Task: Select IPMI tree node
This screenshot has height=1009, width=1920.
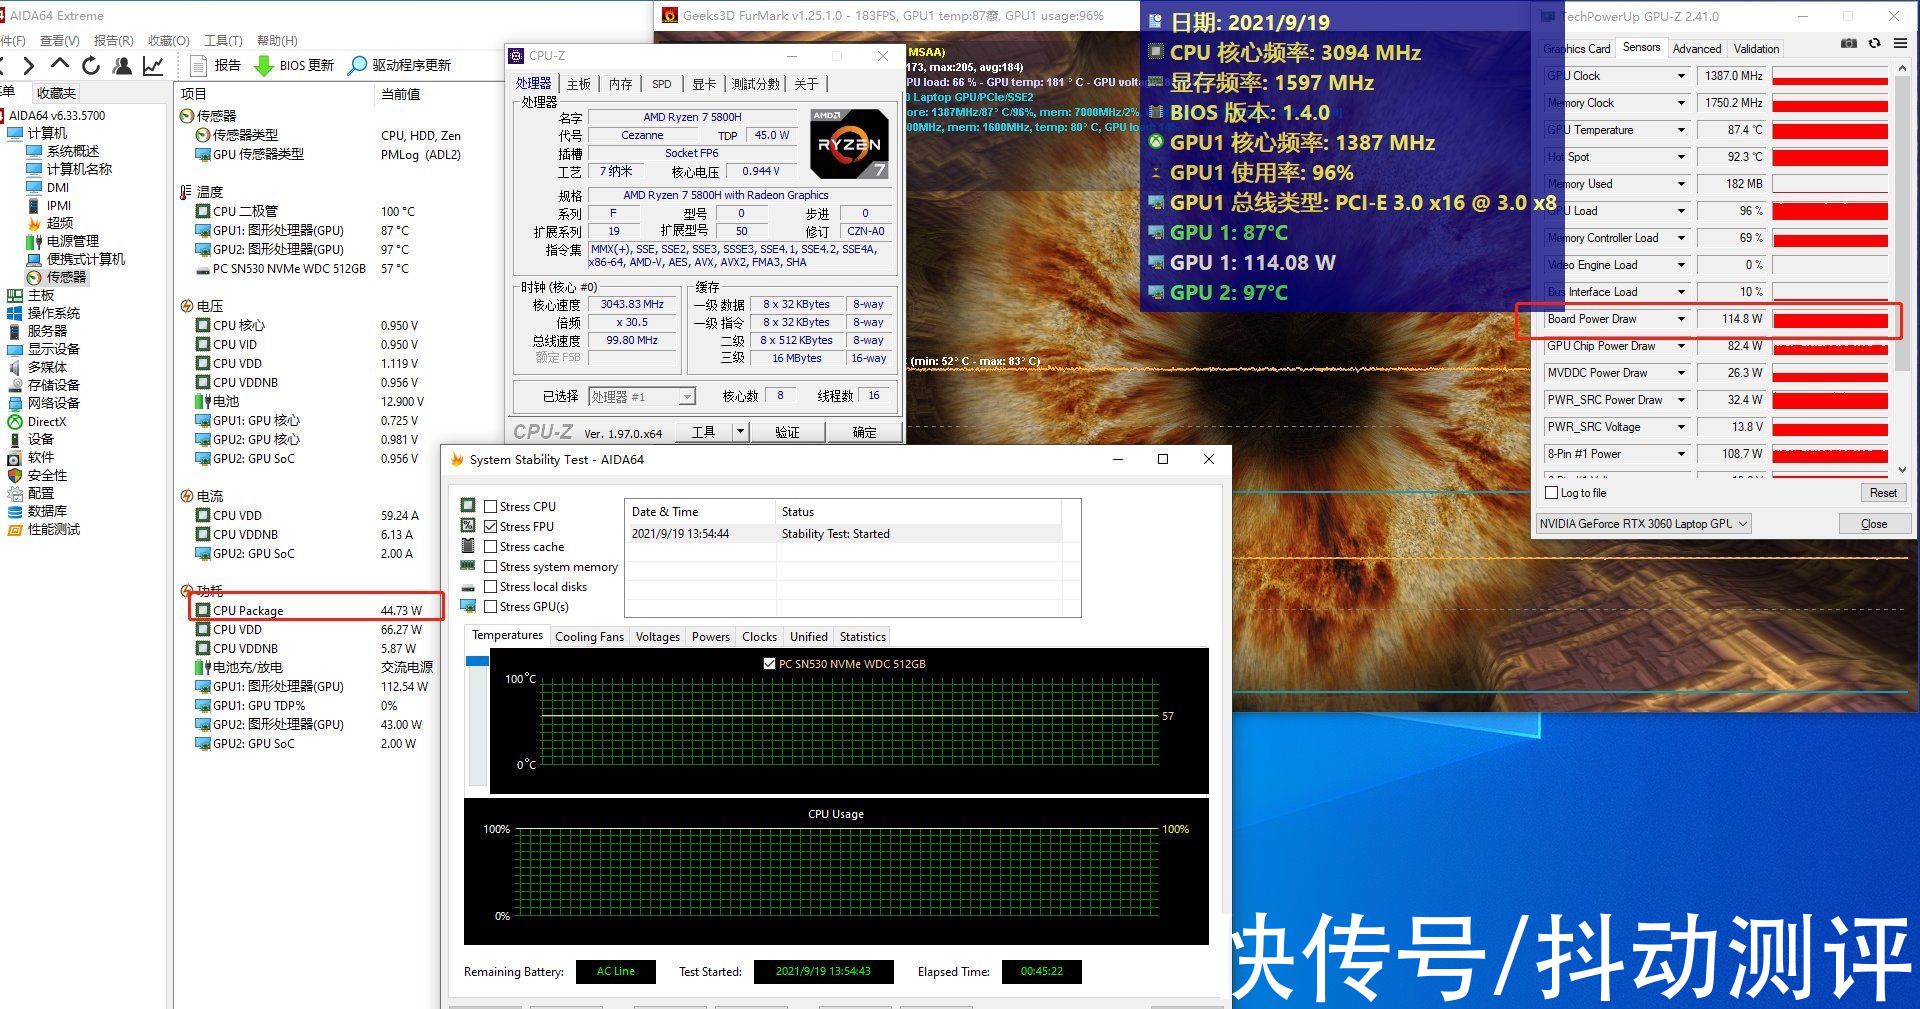Action: (49, 205)
